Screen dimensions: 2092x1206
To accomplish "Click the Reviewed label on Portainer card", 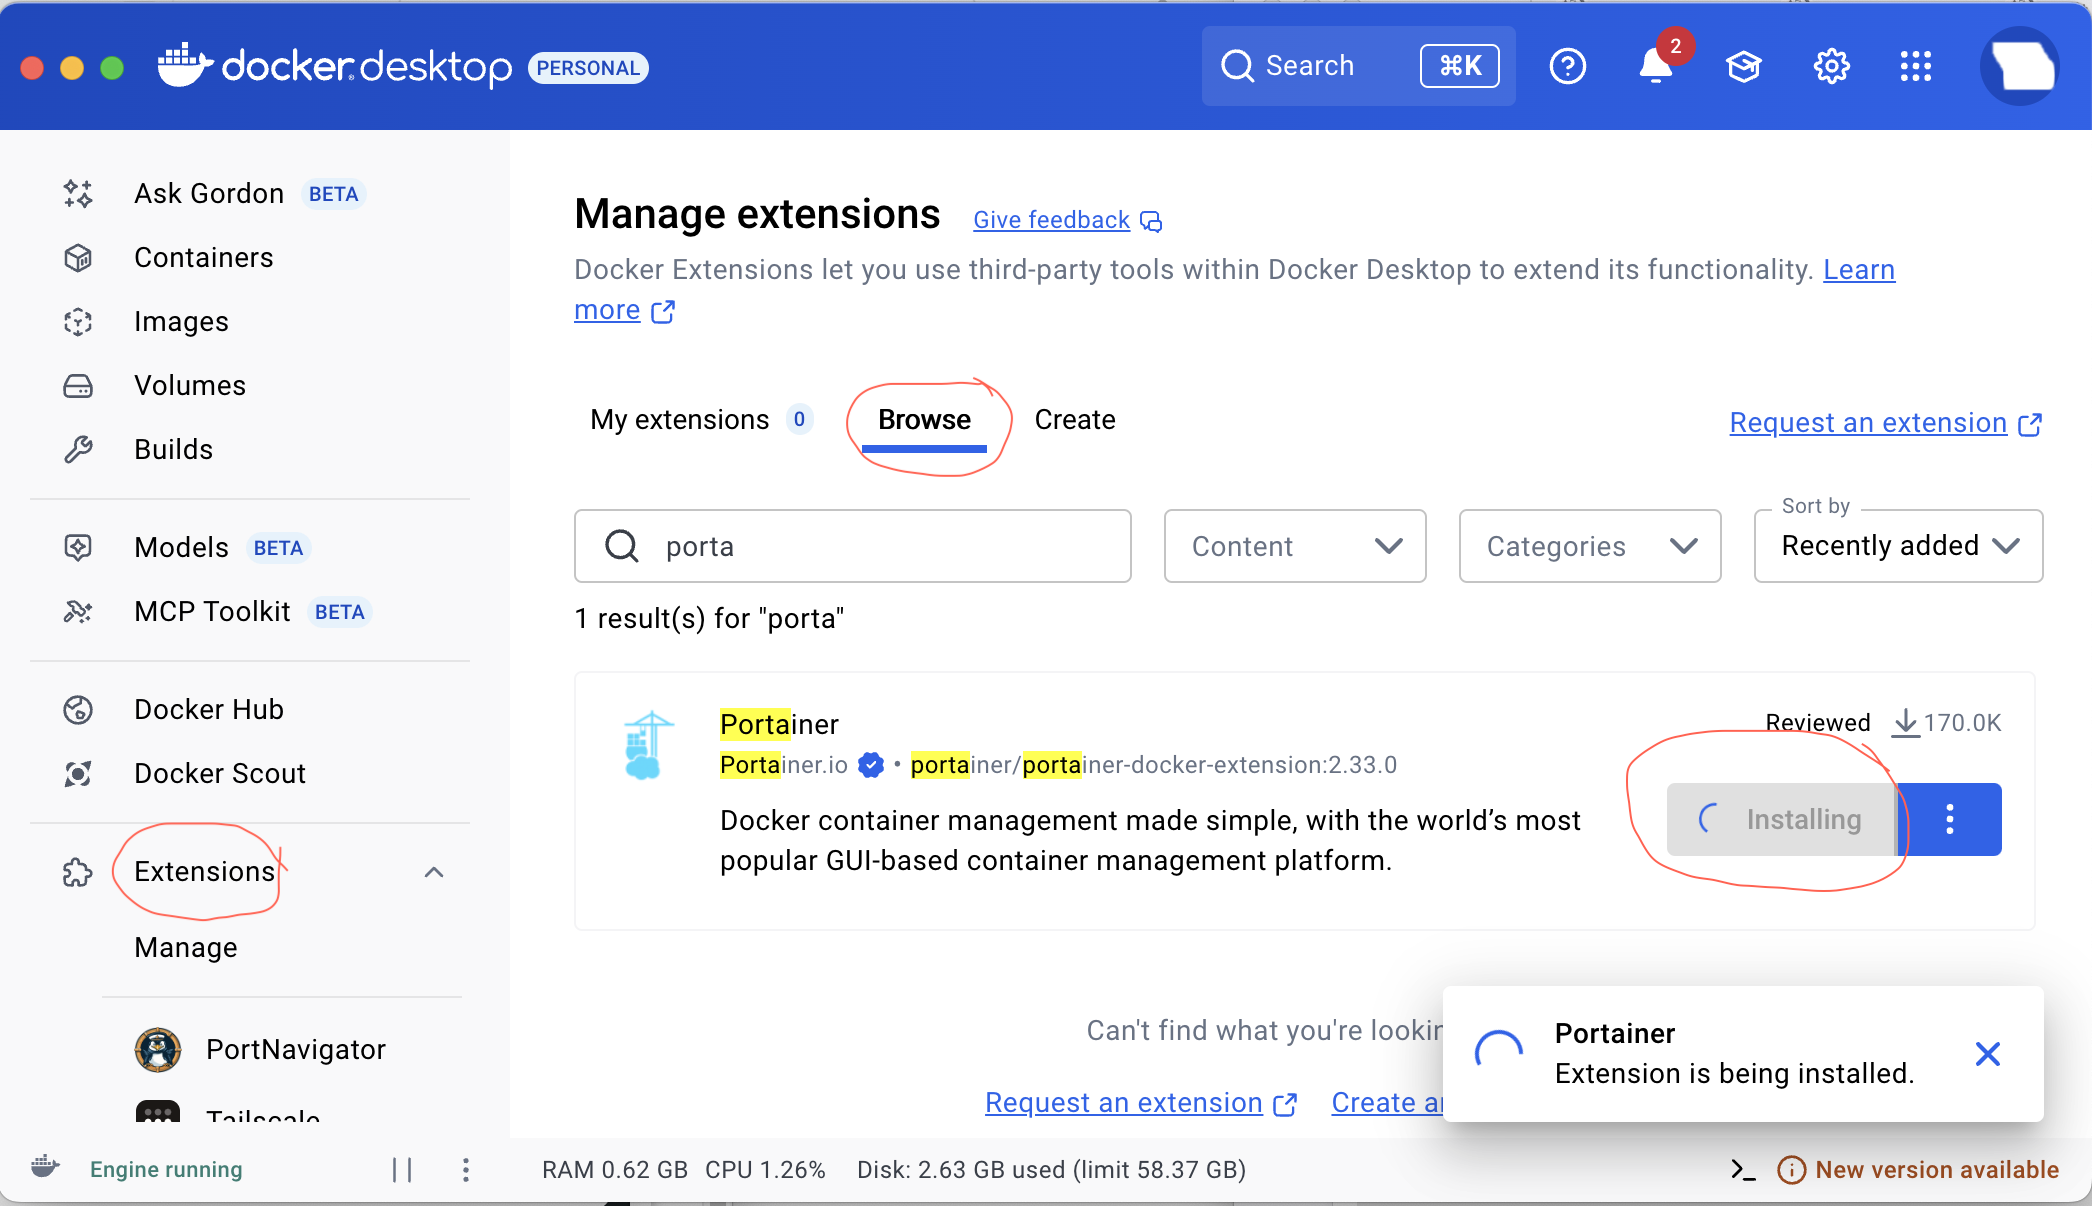I will click(x=1817, y=722).
